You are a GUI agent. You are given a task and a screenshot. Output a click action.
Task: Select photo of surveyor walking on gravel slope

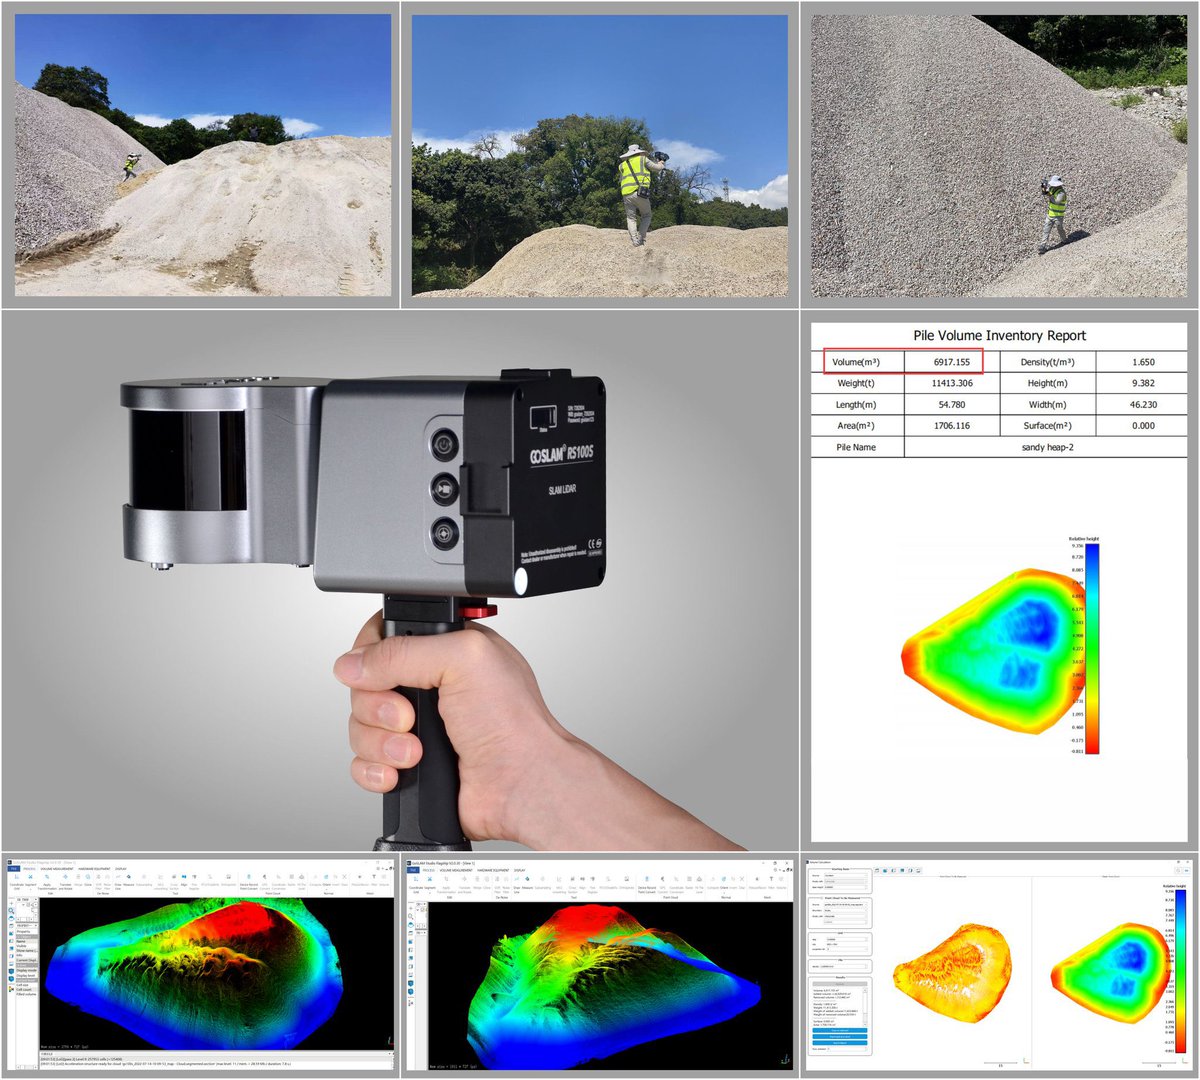pyautogui.click(x=998, y=155)
